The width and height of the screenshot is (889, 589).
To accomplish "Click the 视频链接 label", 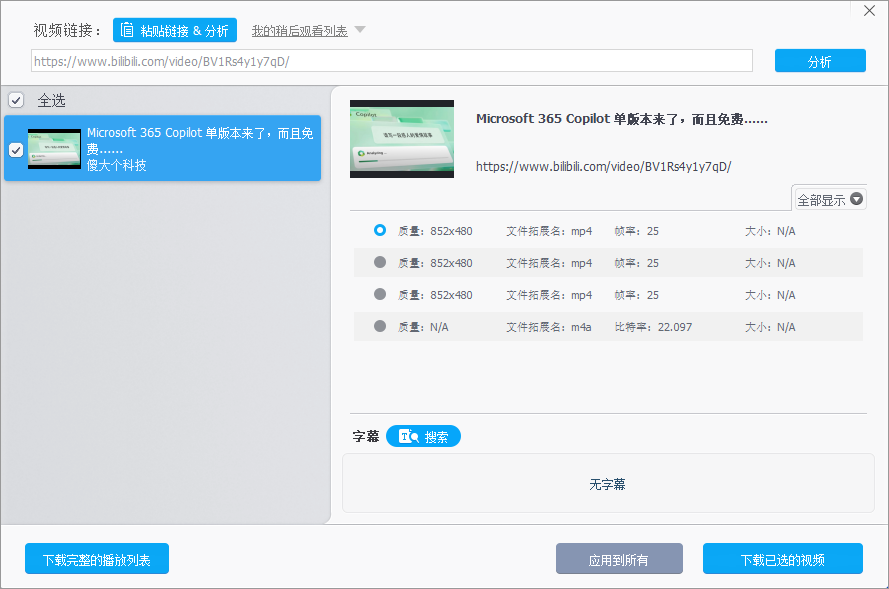I will click(67, 31).
